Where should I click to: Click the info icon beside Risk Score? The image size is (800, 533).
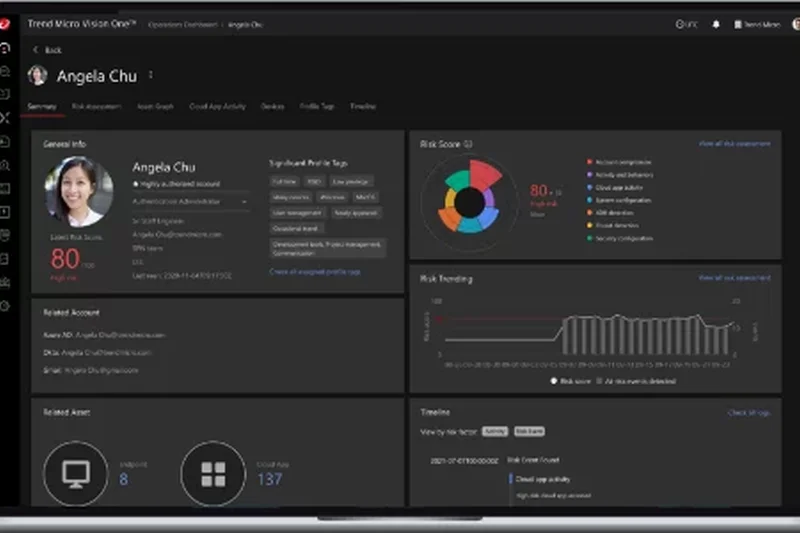pos(468,144)
